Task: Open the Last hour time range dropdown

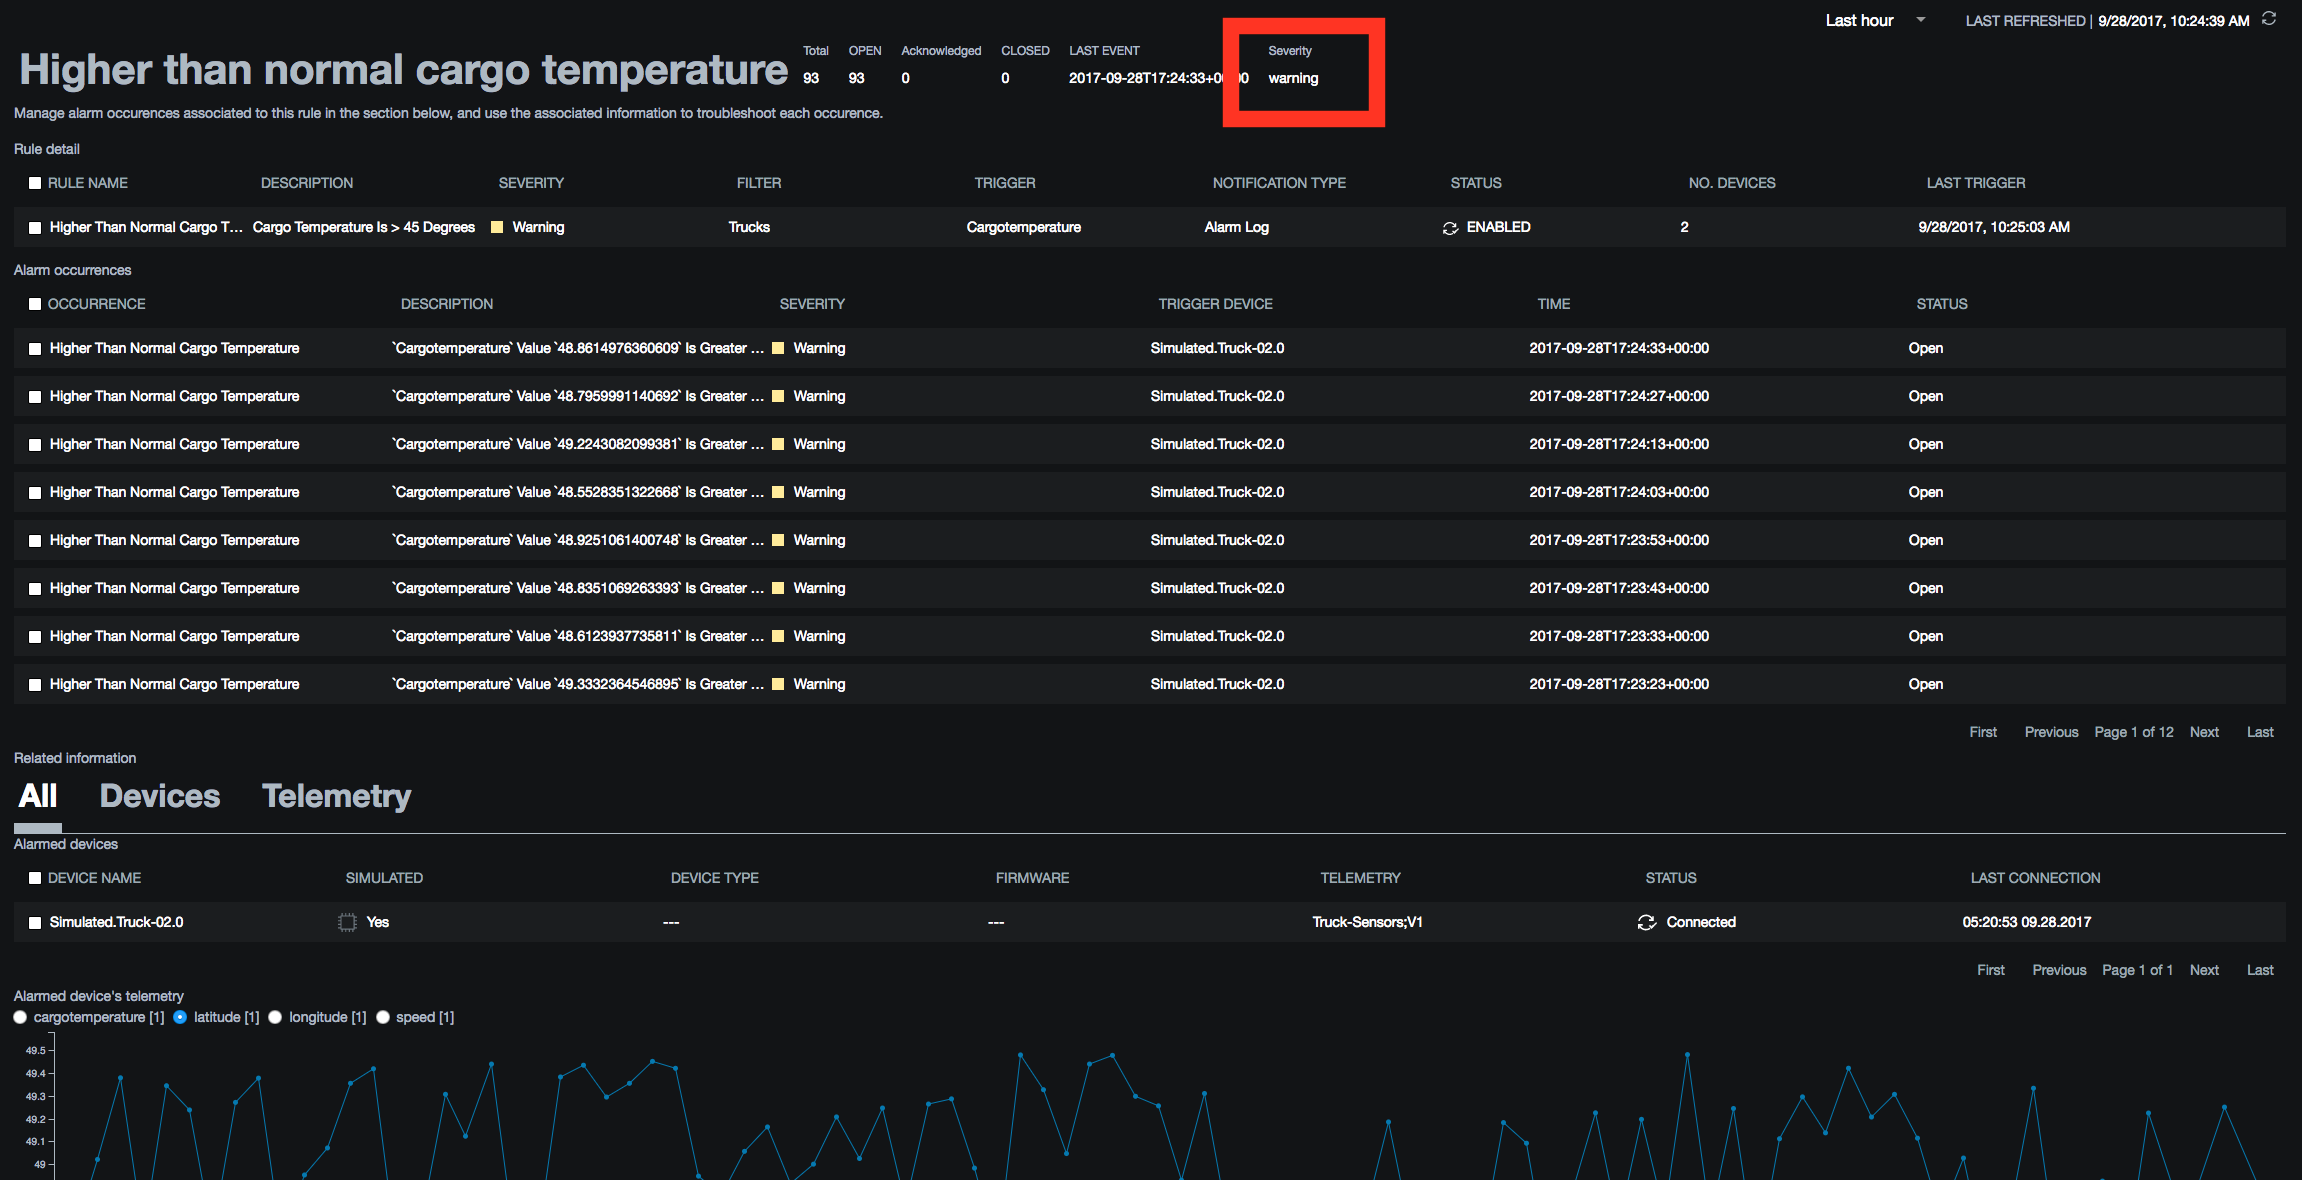Action: 1875,19
